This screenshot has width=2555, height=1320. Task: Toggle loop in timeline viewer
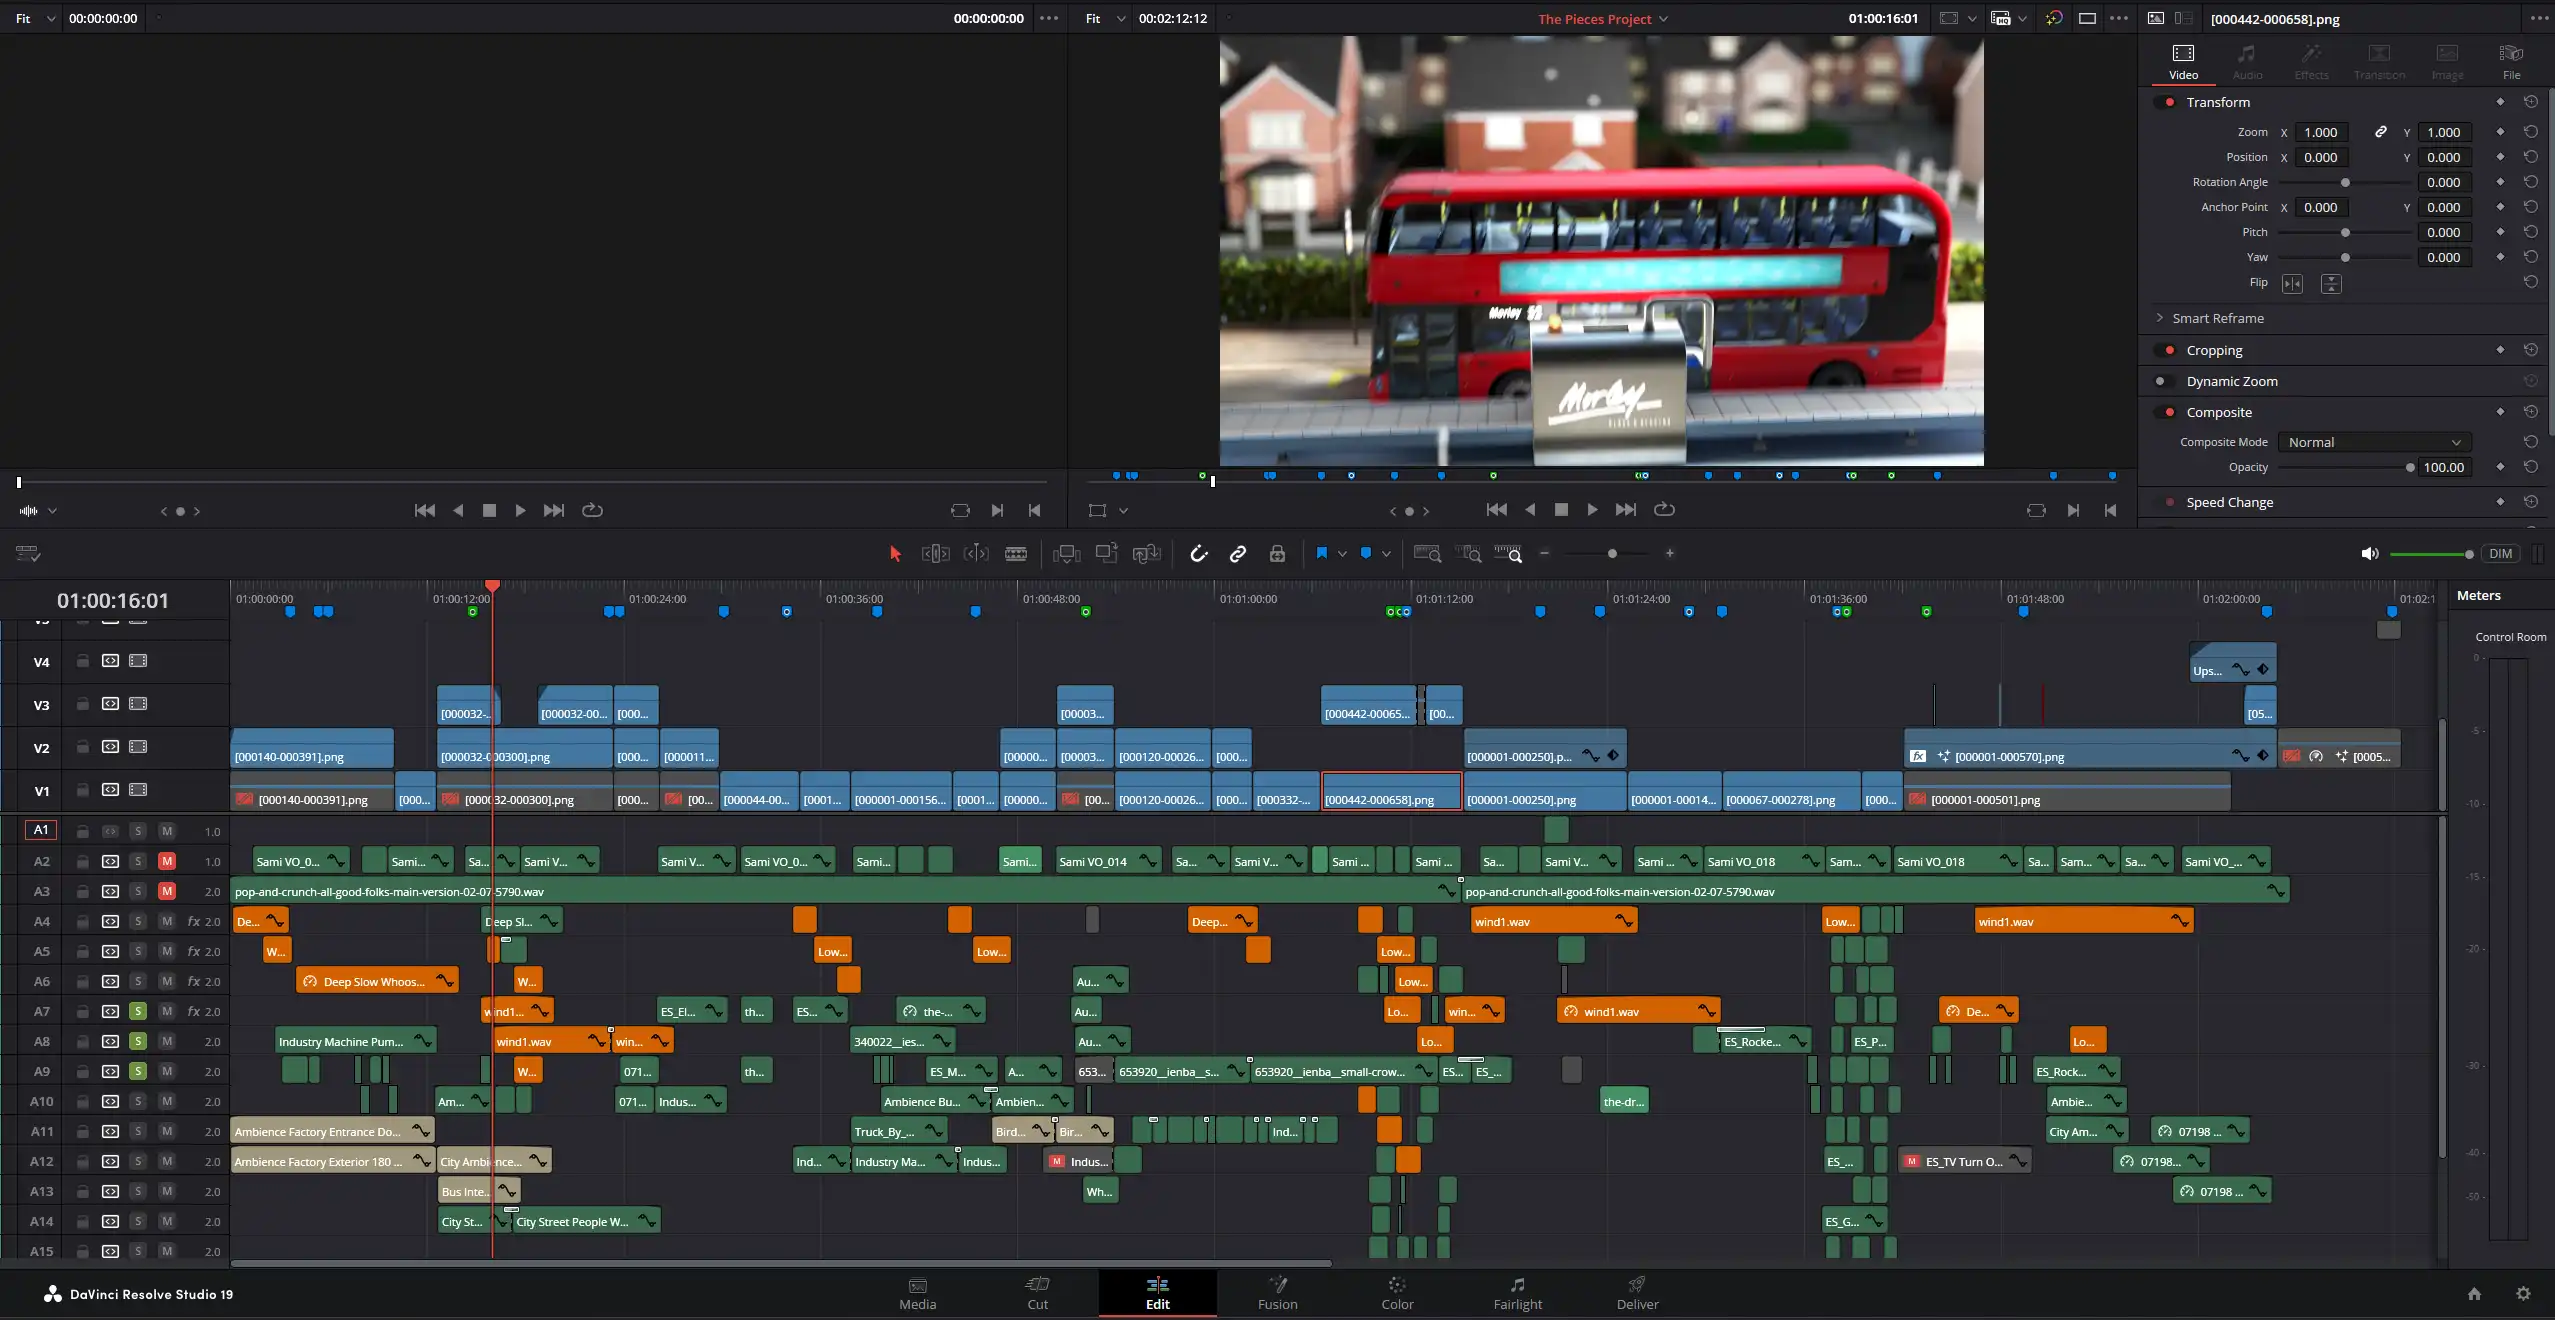tap(1664, 510)
